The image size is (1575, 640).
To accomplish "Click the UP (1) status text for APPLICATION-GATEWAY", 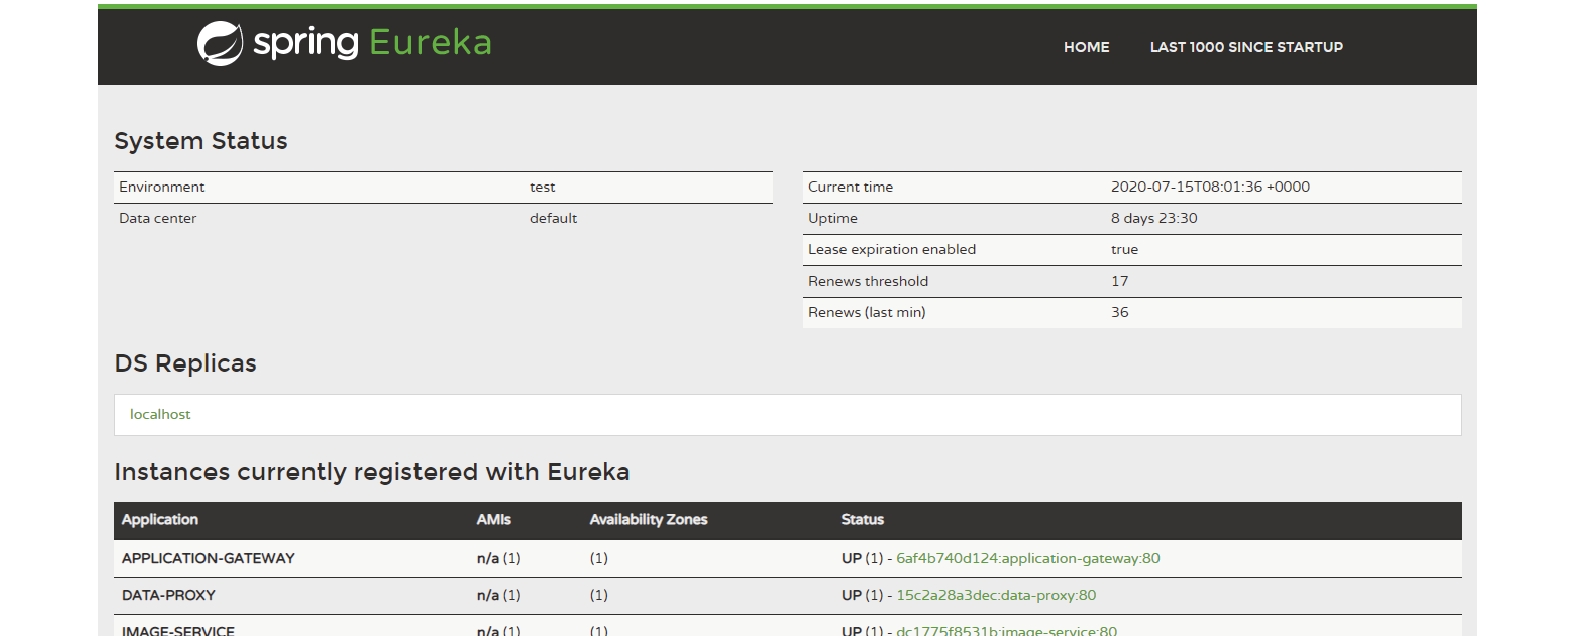I will click(x=862, y=558).
